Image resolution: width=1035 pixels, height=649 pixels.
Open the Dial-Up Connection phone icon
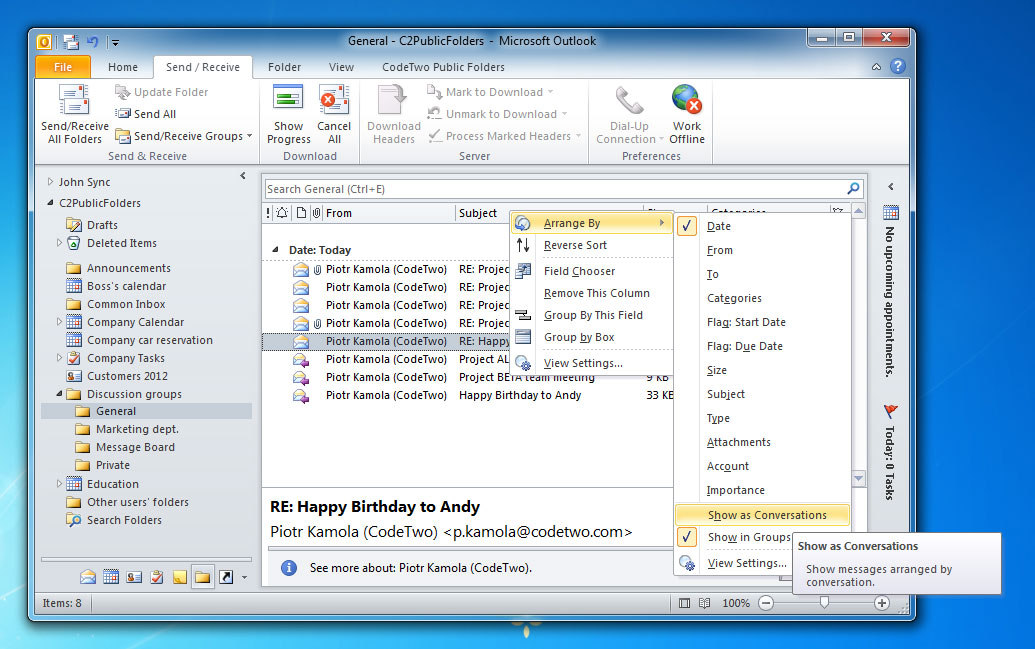click(629, 100)
